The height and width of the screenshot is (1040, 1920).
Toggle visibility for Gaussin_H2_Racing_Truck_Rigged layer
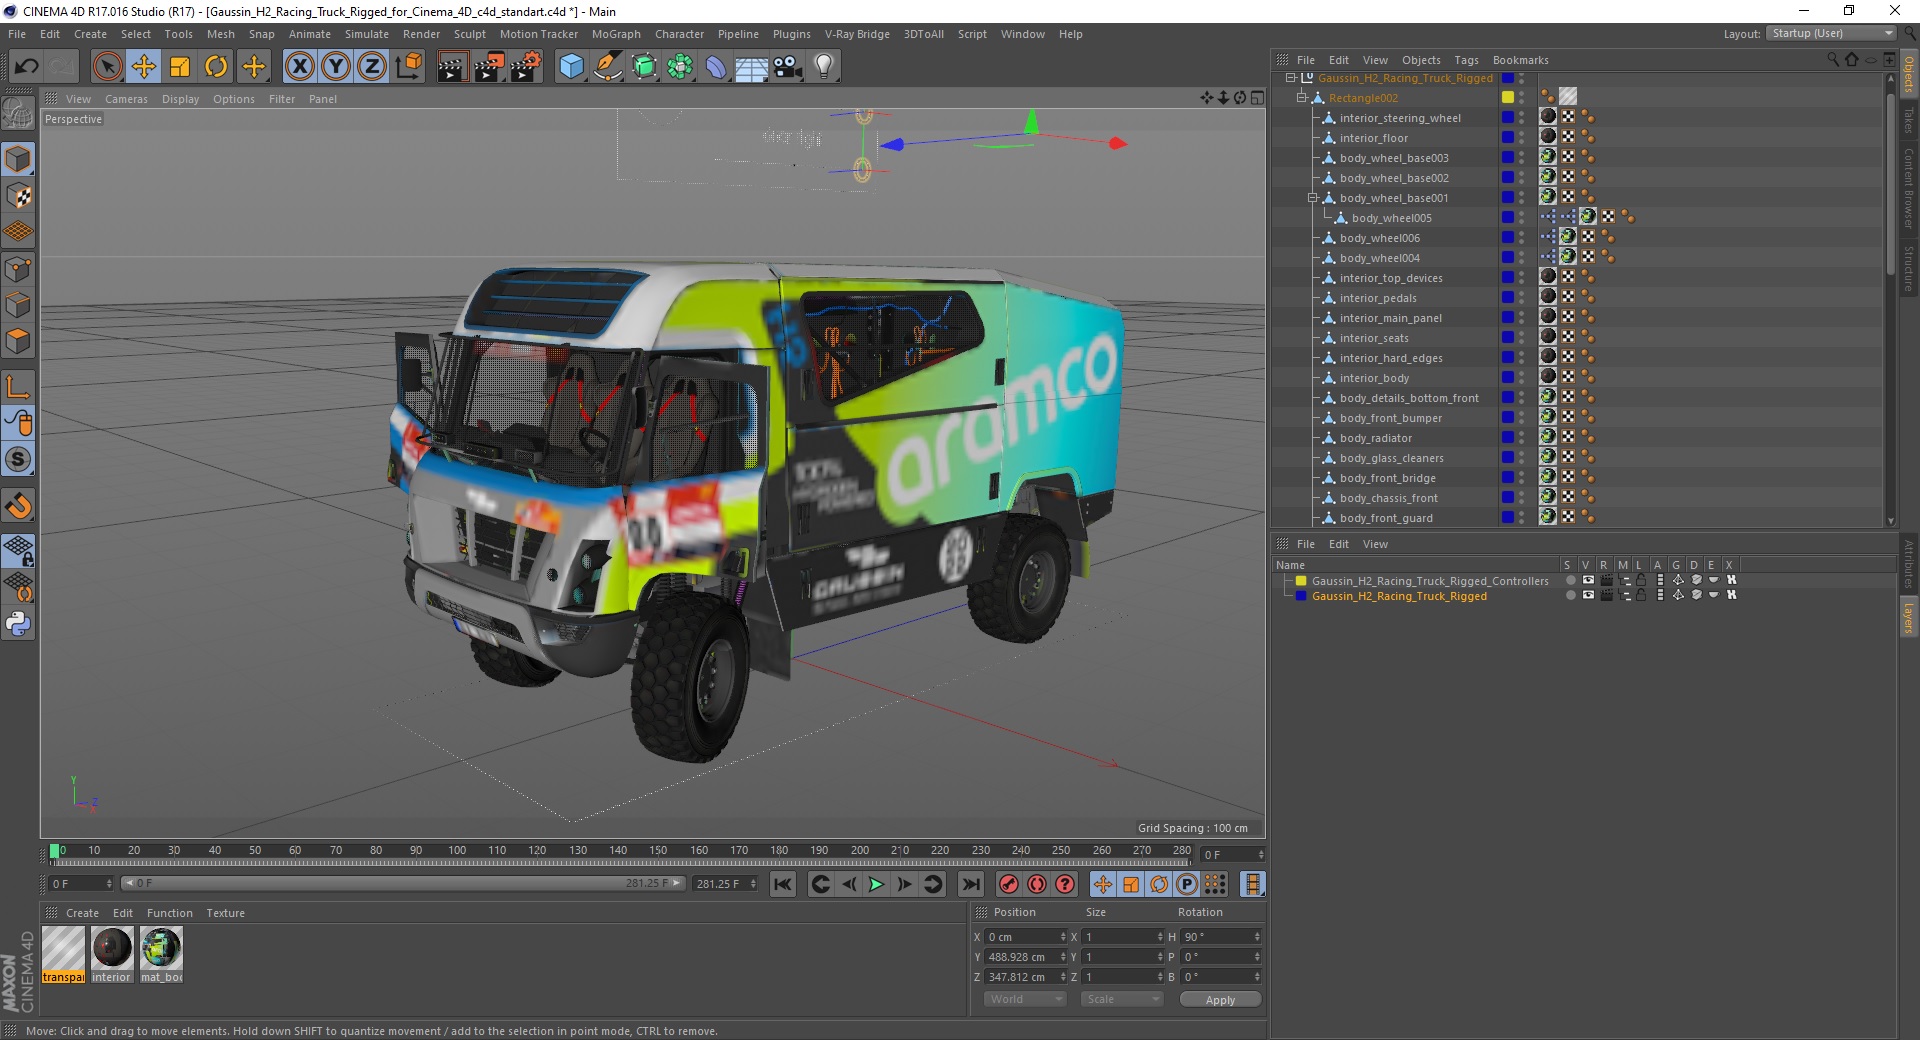click(1588, 596)
